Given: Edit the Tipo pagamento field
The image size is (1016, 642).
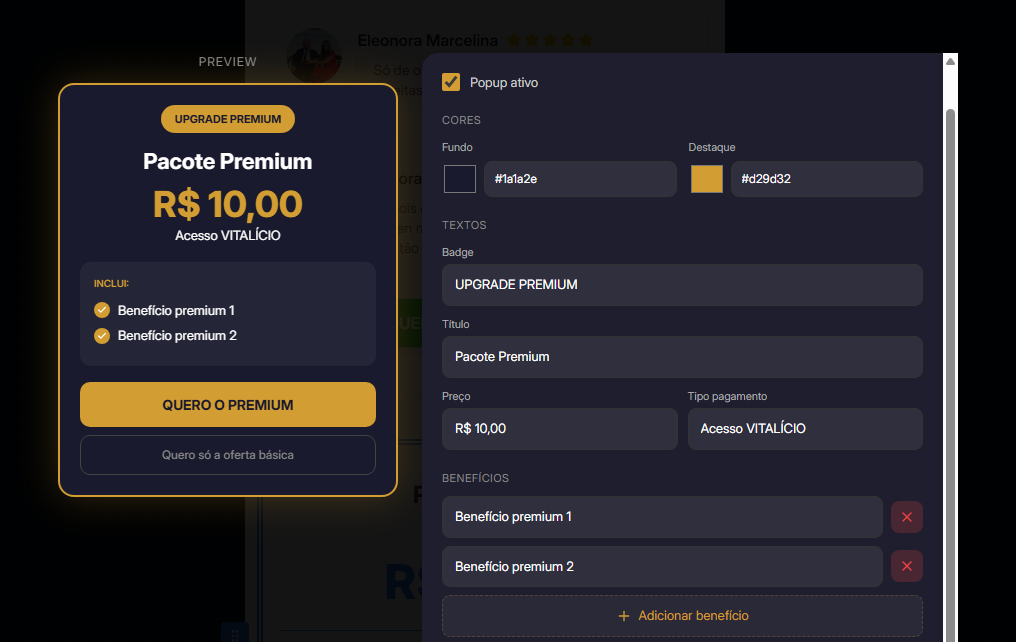Looking at the screenshot, I should click(x=805, y=429).
